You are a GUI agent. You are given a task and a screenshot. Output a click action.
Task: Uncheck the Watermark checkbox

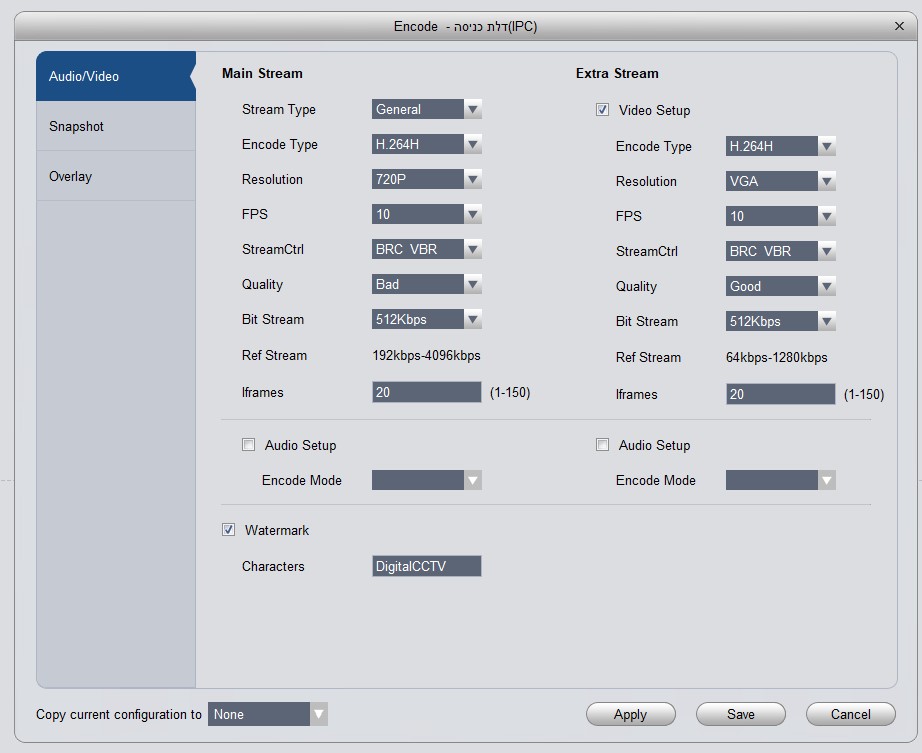tap(229, 530)
